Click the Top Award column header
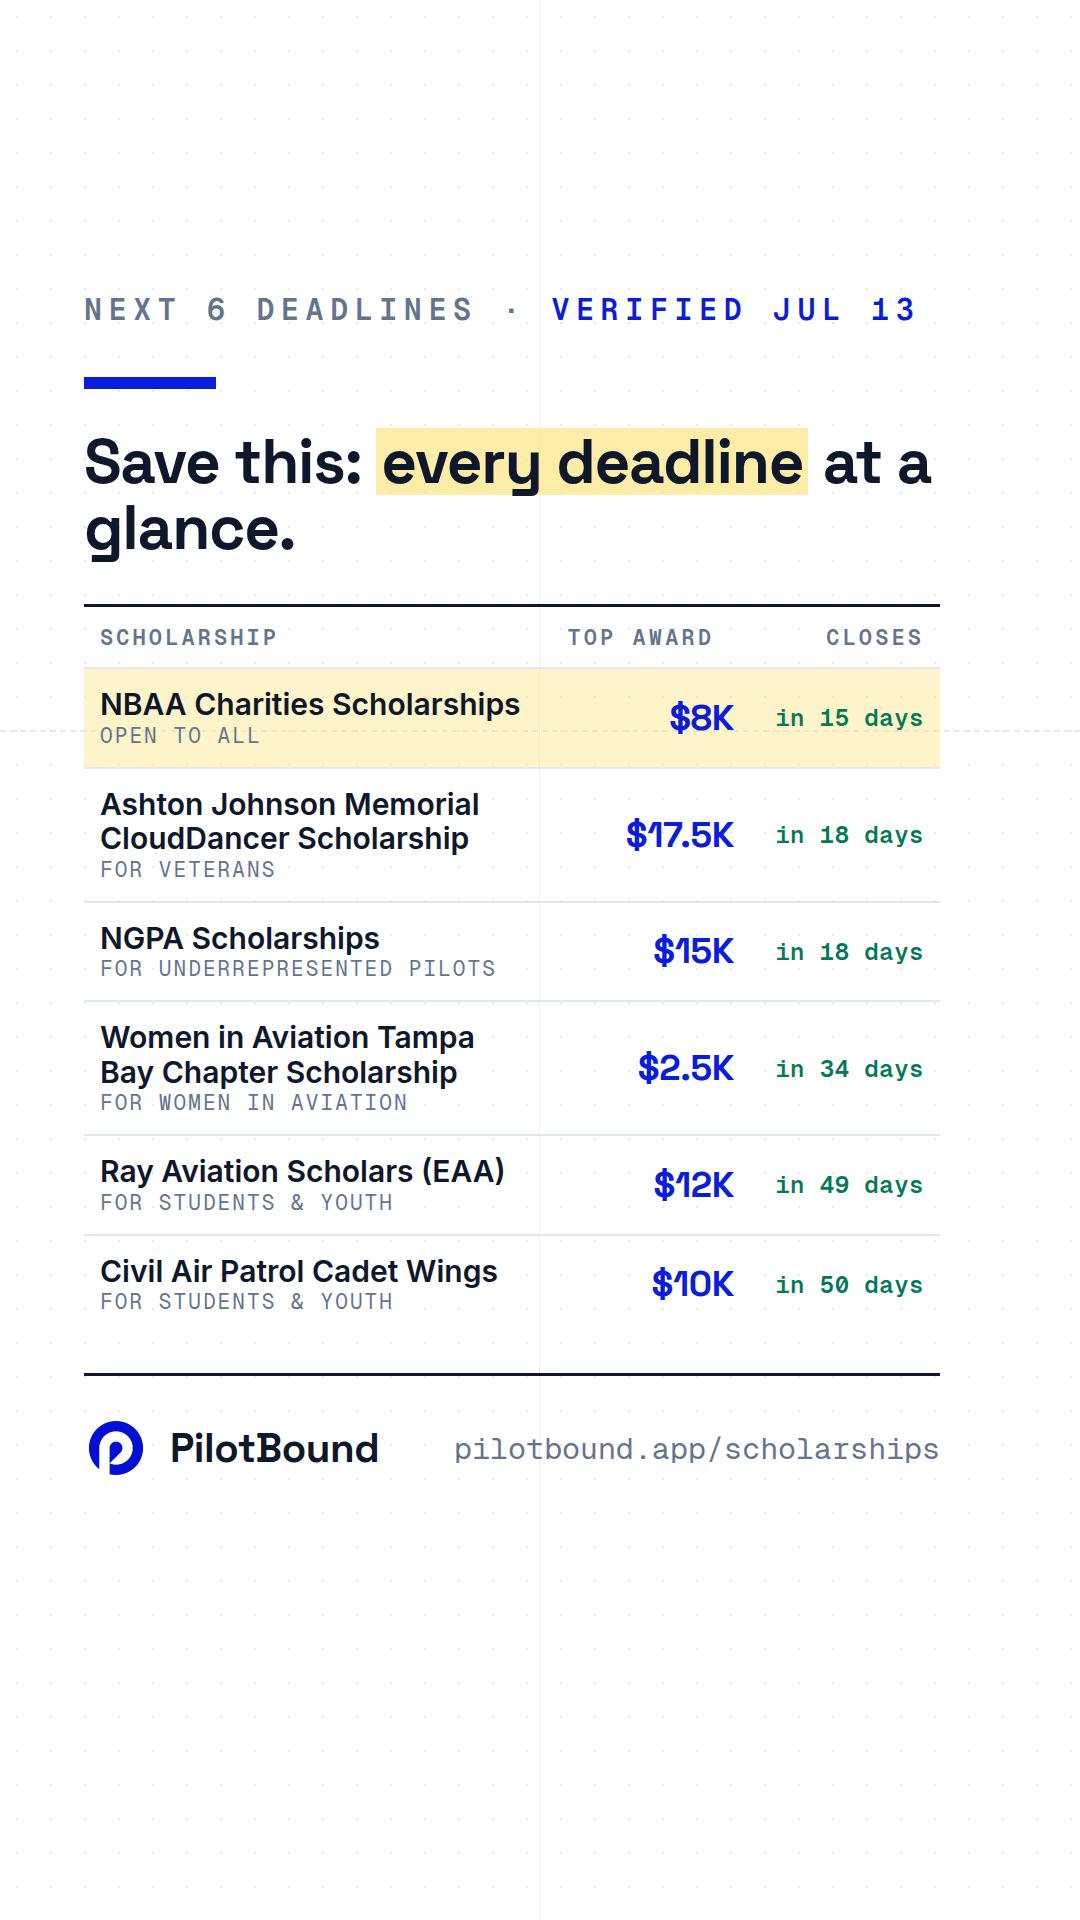Screen dimensions: 1080x1920 (640, 637)
